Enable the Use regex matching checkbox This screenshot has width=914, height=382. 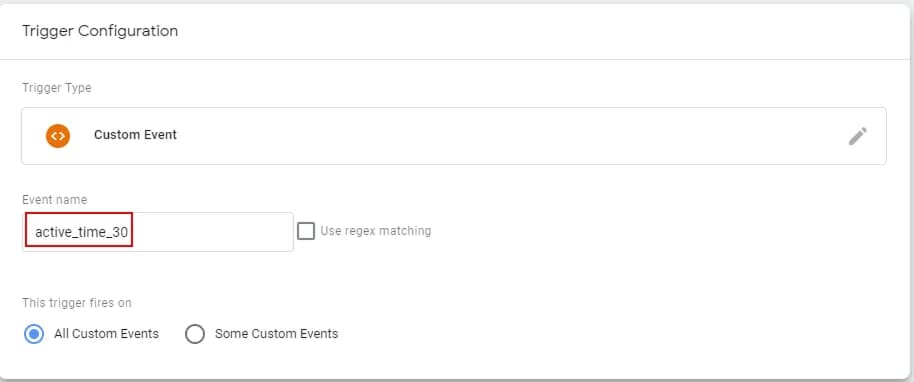(305, 231)
